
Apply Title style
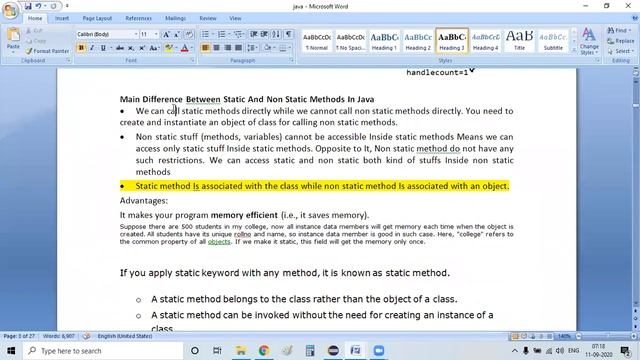click(519, 41)
